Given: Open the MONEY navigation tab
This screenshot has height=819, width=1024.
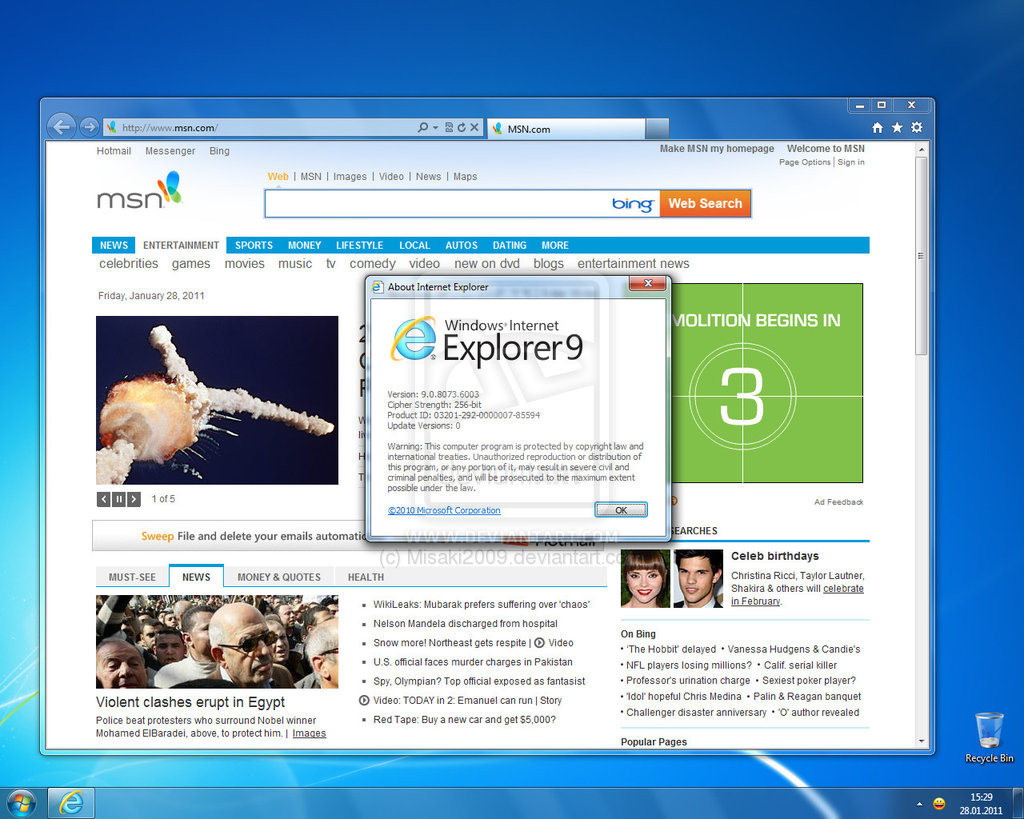Looking at the screenshot, I should pyautogui.click(x=304, y=245).
